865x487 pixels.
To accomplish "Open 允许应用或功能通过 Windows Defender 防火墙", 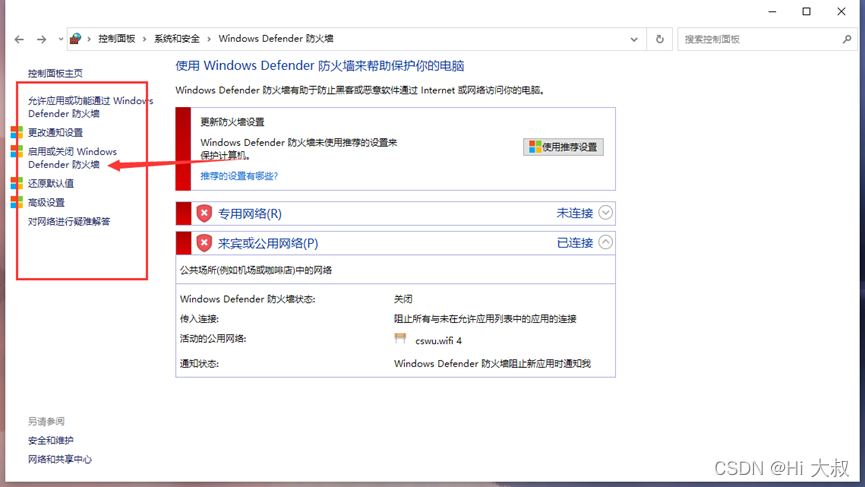I will tap(90, 107).
